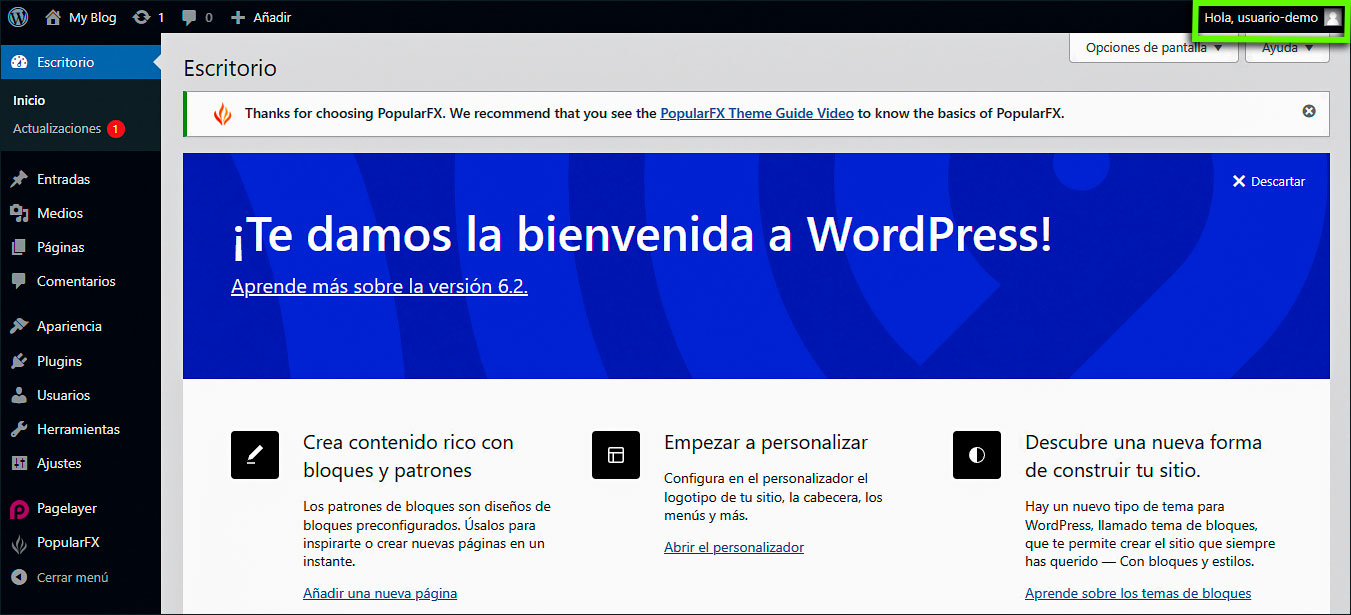Go to Inicio under Escritorio
This screenshot has width=1351, height=615.
[29, 100]
